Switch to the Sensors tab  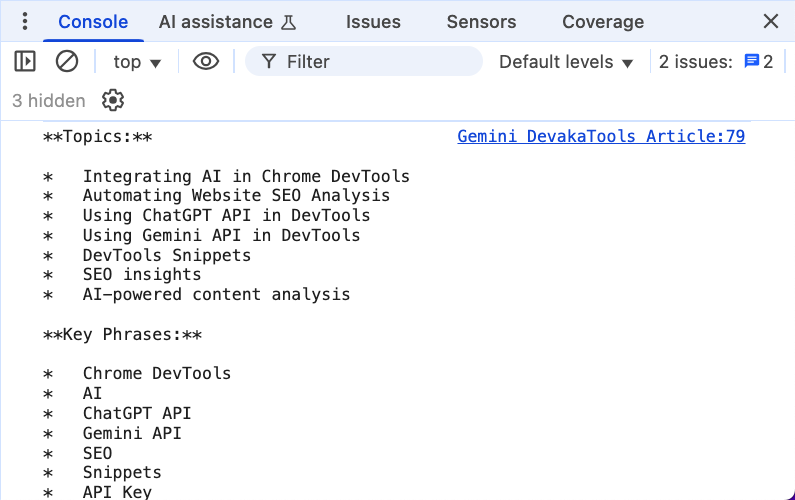point(481,22)
